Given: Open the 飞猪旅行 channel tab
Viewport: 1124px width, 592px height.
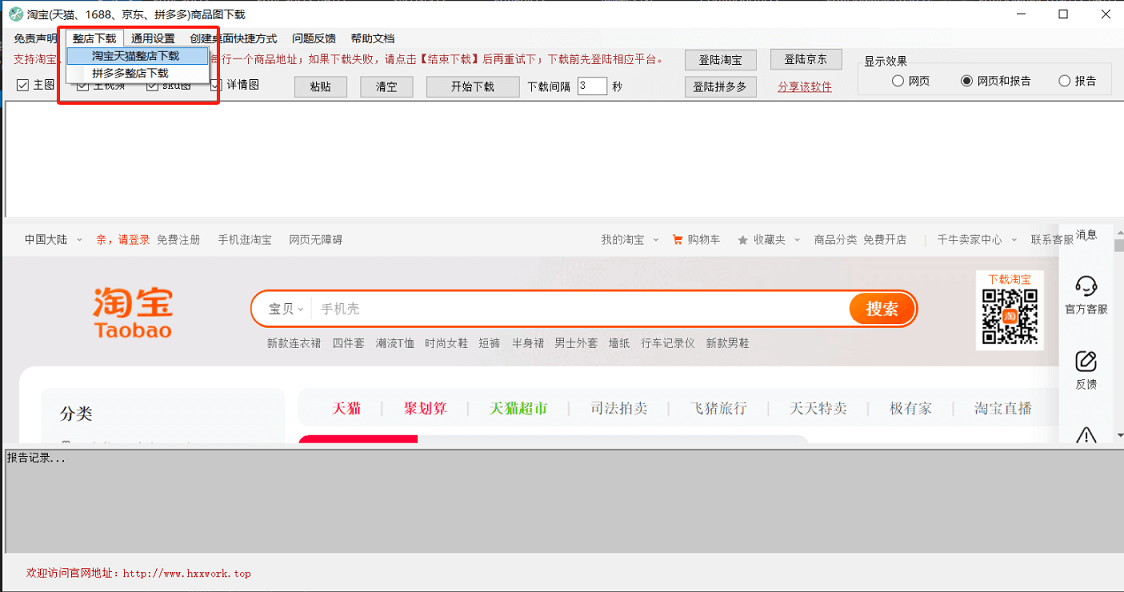Looking at the screenshot, I should coord(718,409).
